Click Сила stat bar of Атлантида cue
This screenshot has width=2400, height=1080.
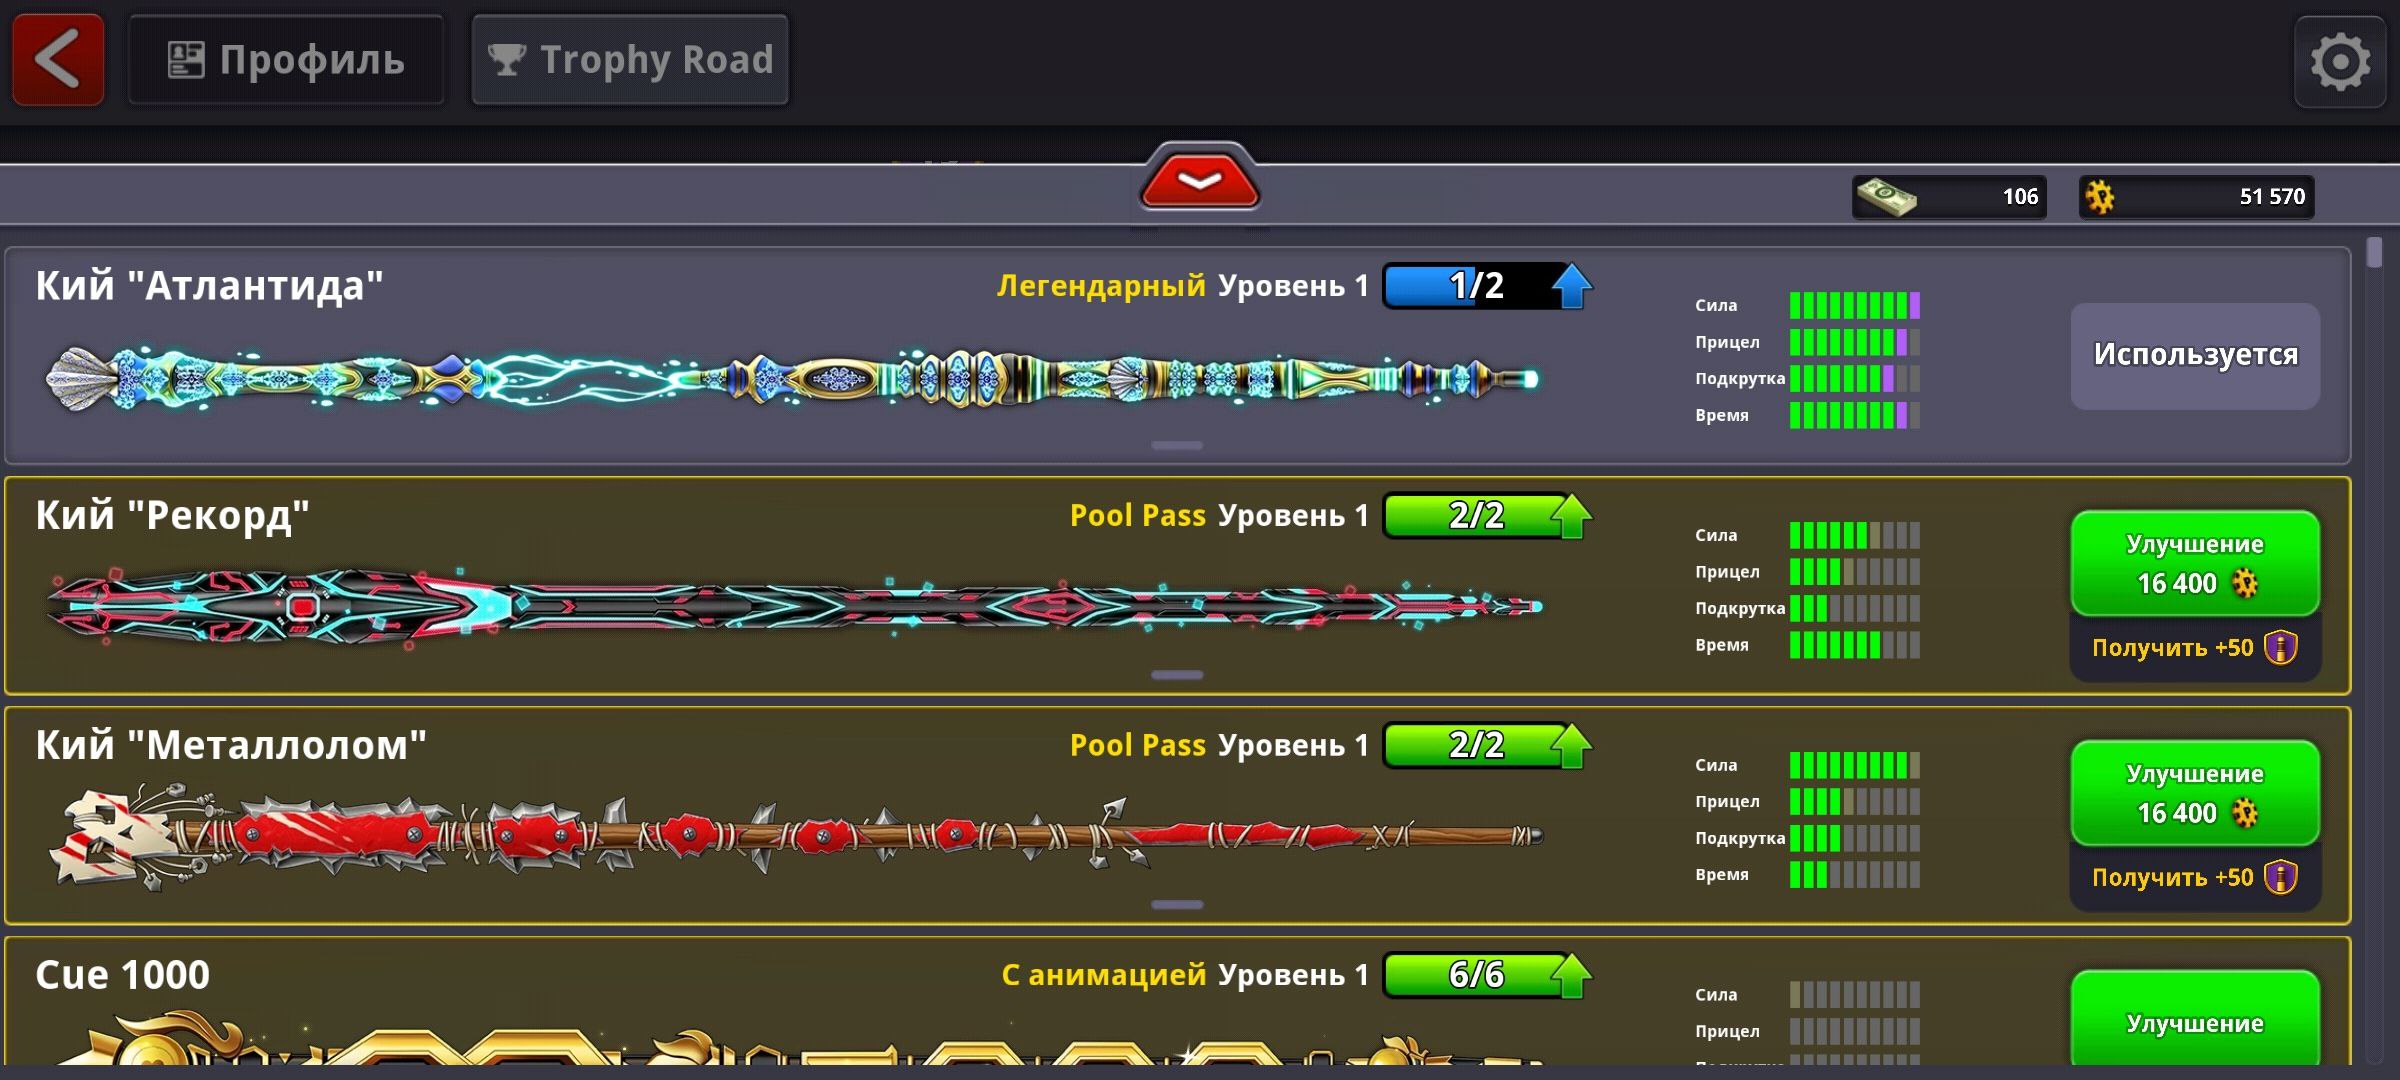(x=1855, y=305)
